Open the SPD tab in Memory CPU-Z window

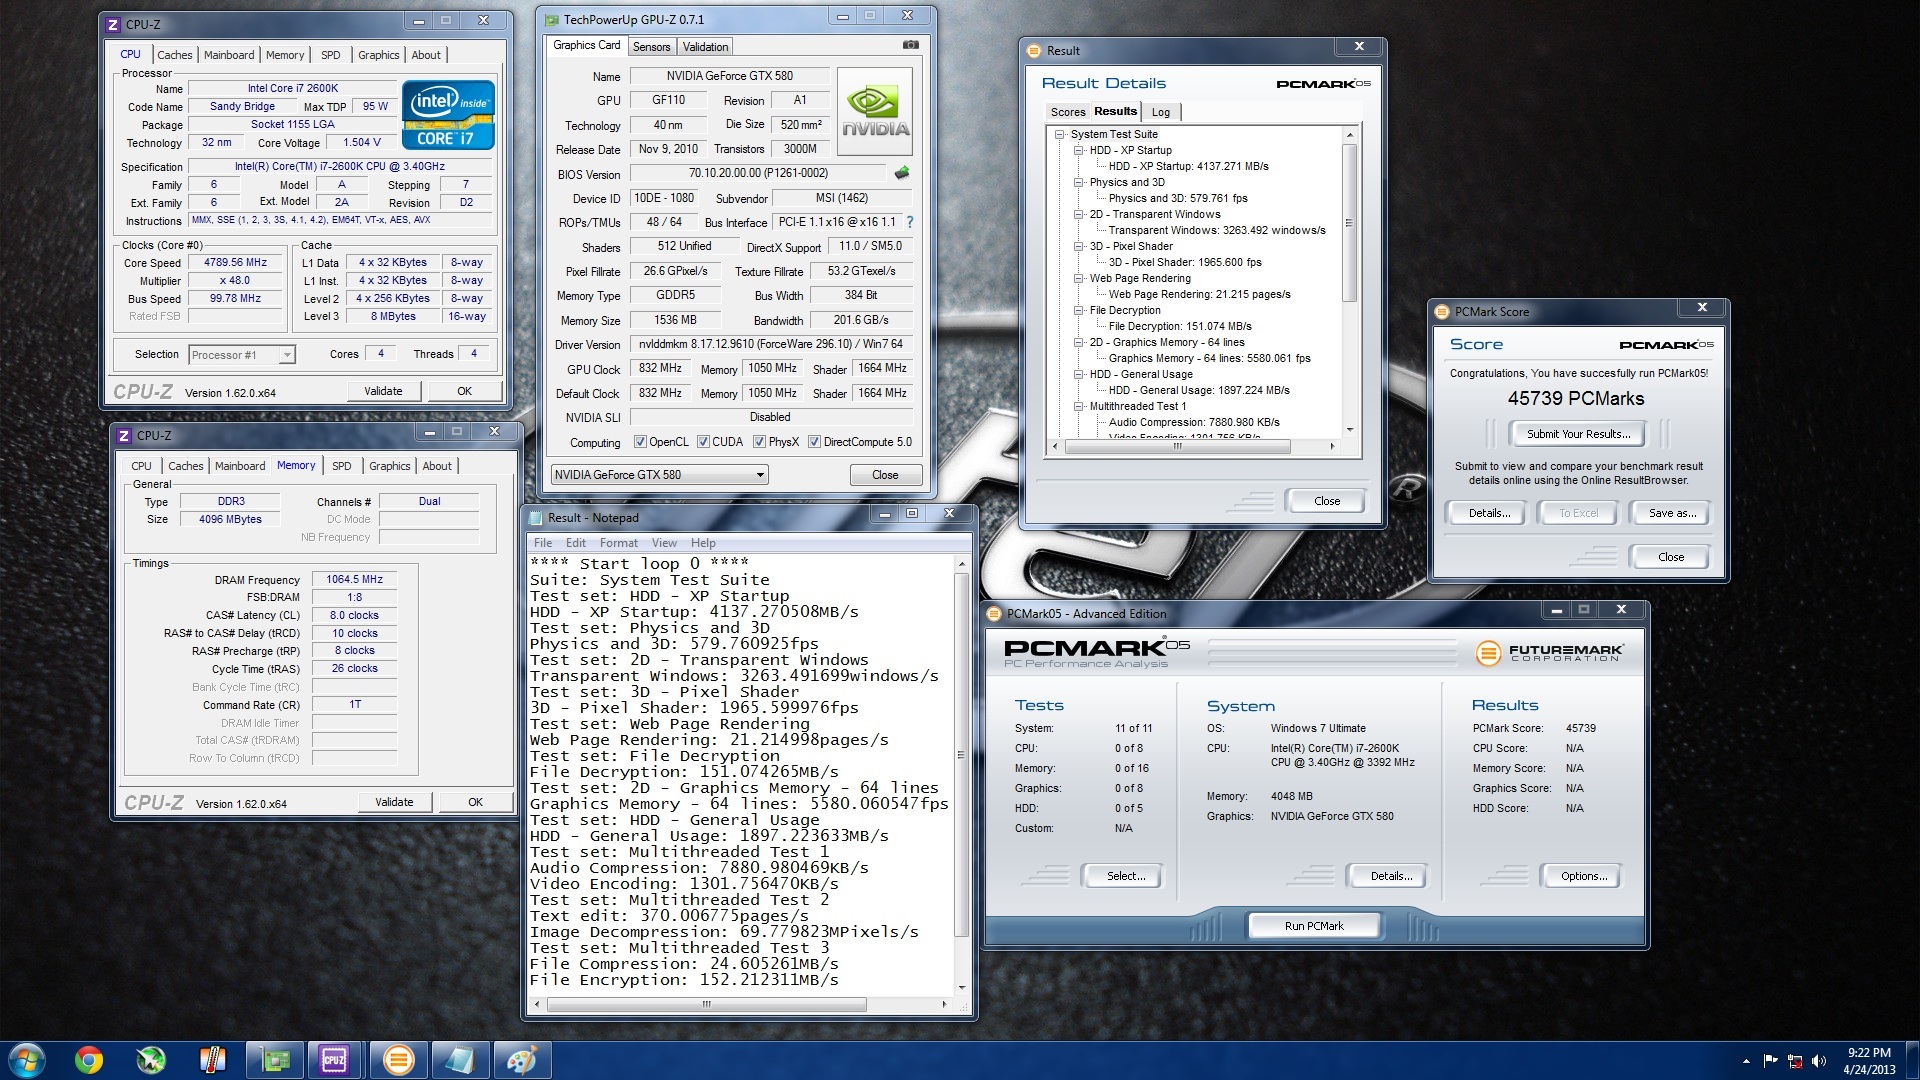(x=341, y=466)
